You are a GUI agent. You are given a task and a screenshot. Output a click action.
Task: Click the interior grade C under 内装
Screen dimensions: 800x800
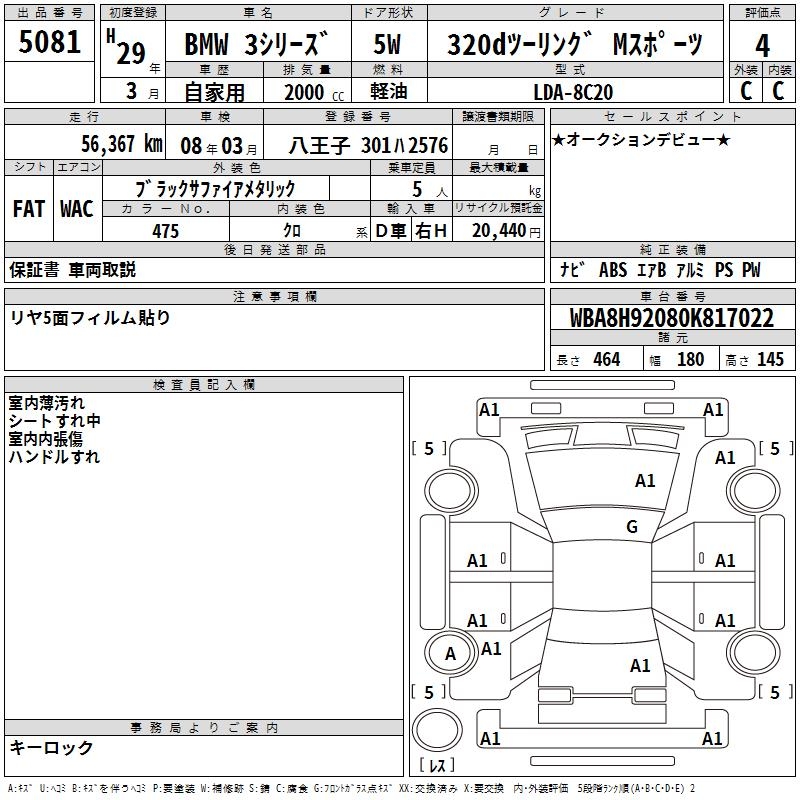779,91
